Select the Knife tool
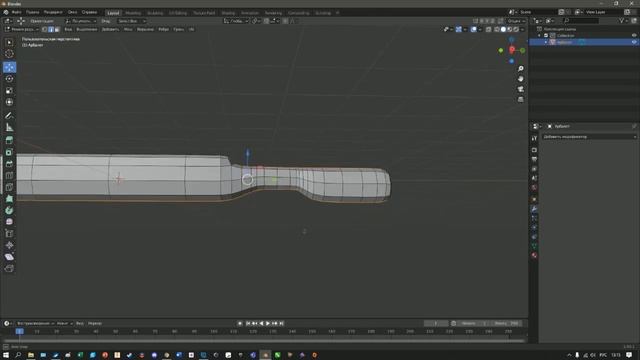The height and width of the screenshot is (360, 640). click(9, 187)
